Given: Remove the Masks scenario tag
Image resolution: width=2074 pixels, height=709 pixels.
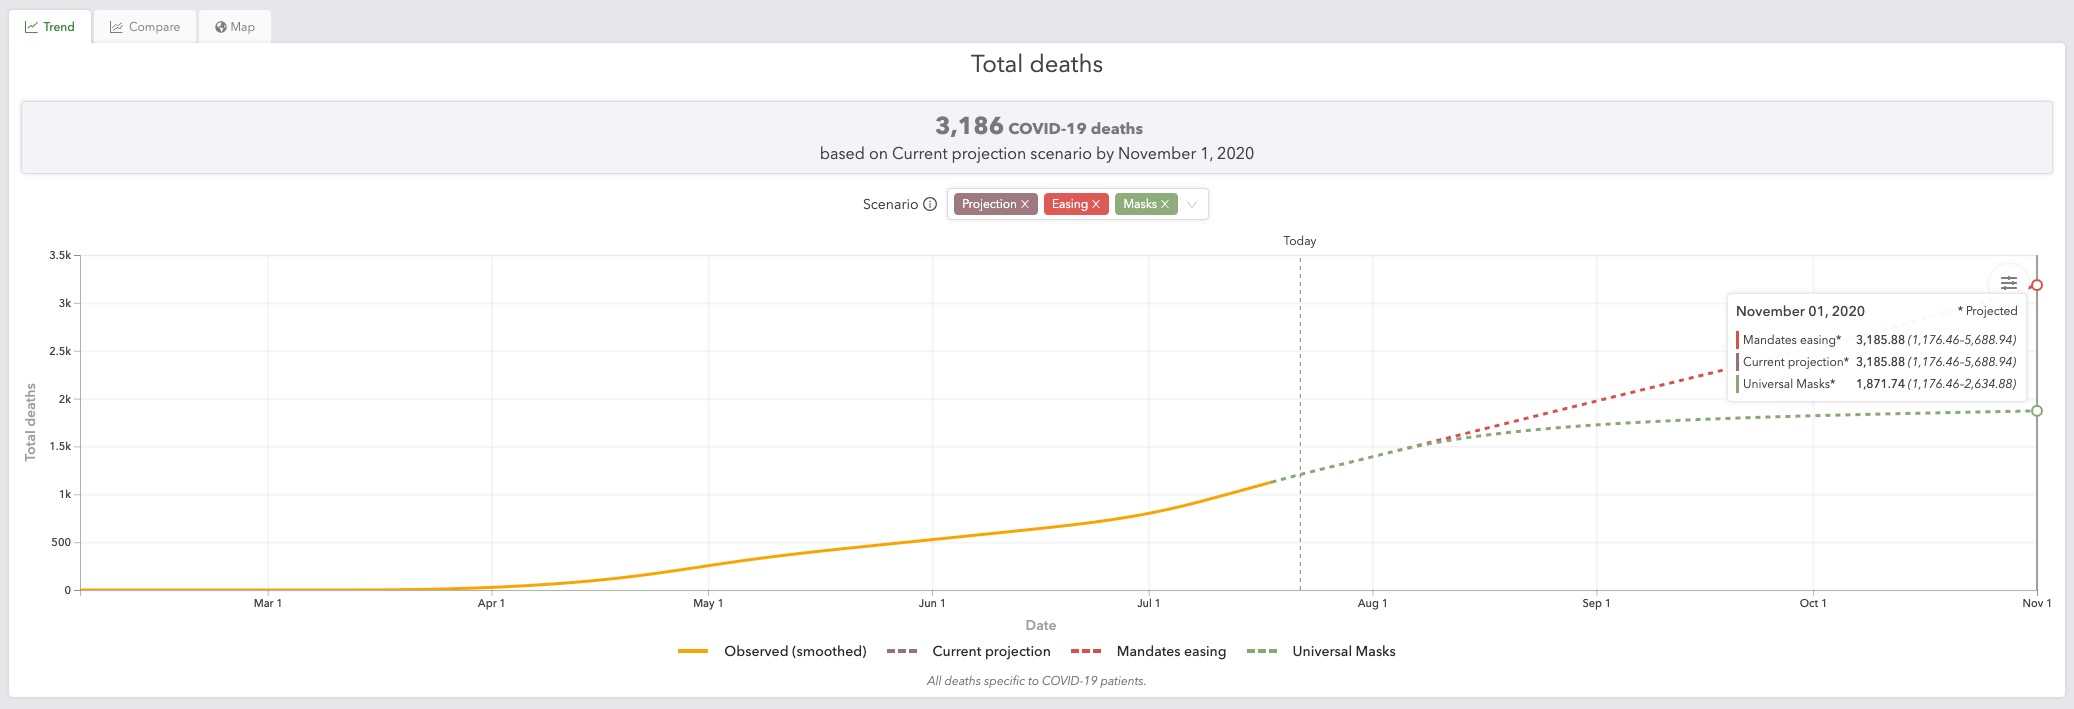Looking at the screenshot, I should tap(1165, 204).
